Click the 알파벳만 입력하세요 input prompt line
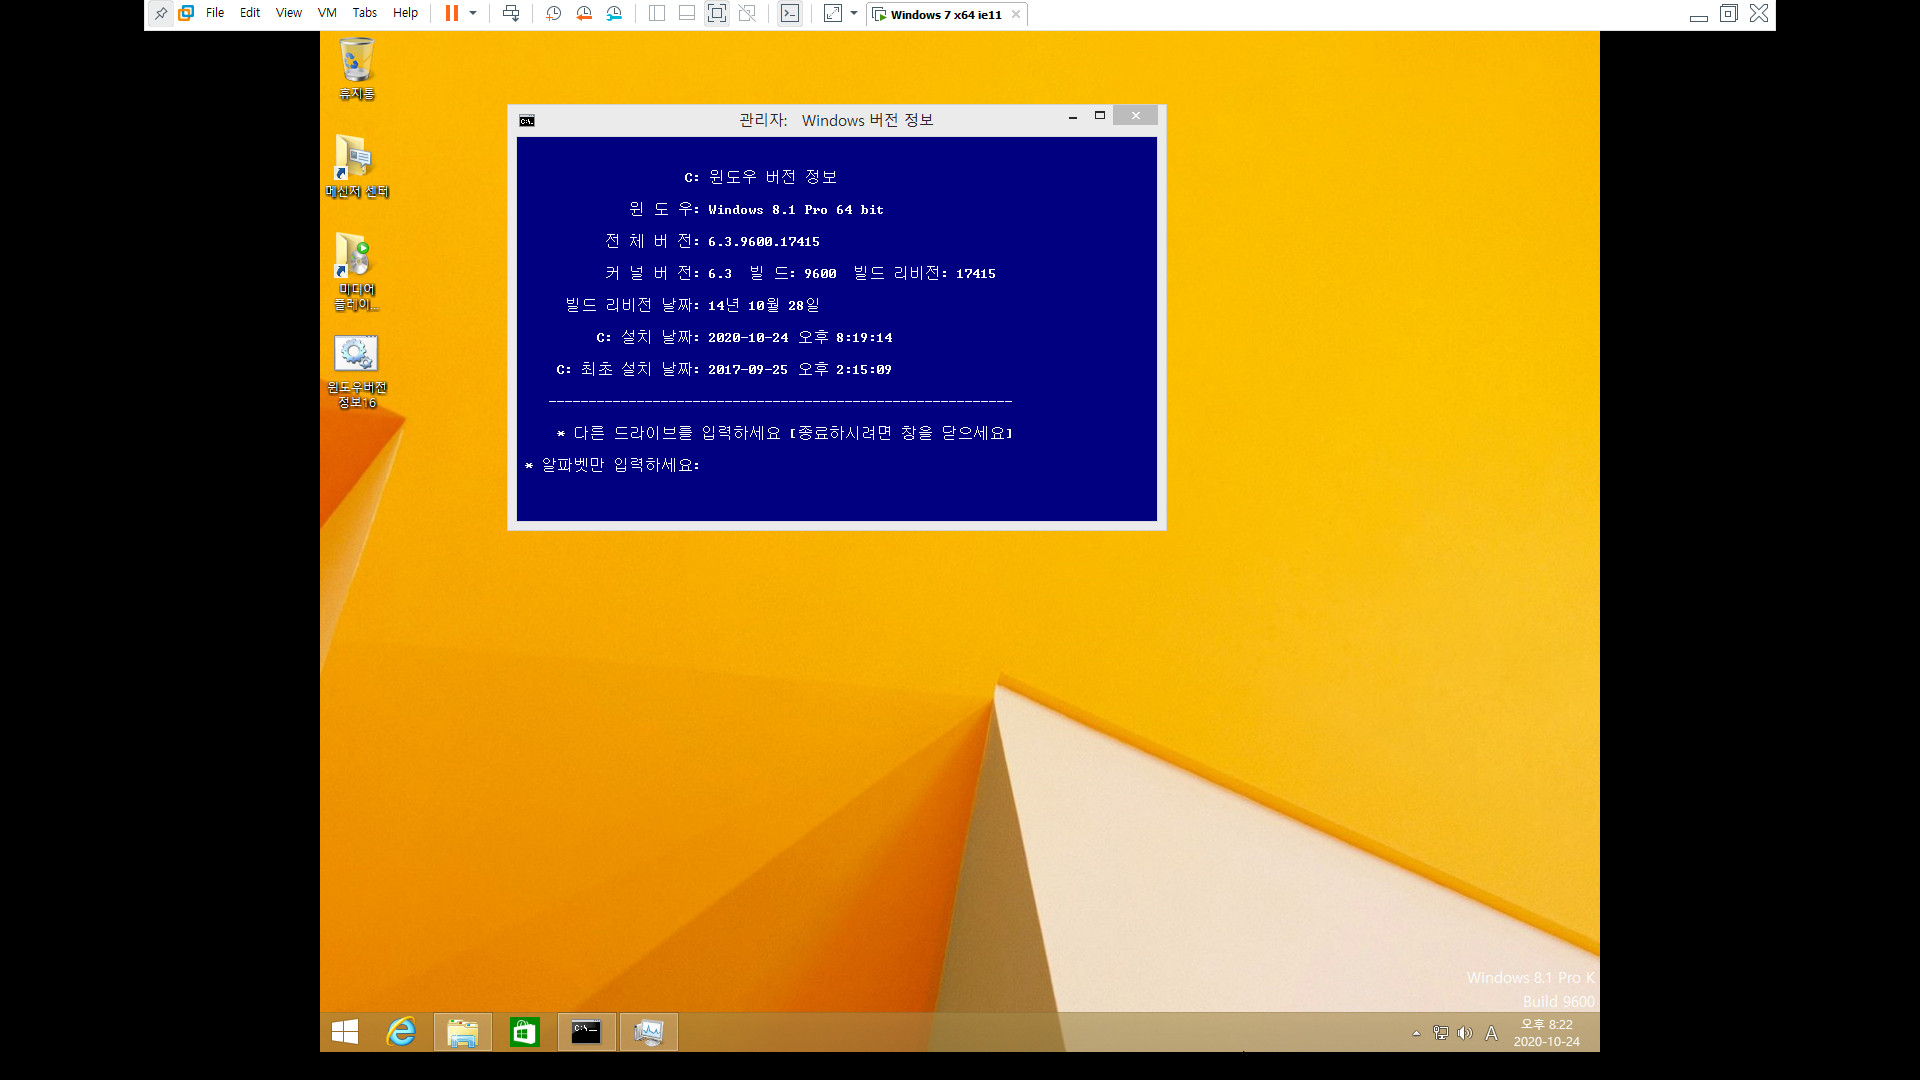This screenshot has height=1080, width=1920. pos(612,465)
